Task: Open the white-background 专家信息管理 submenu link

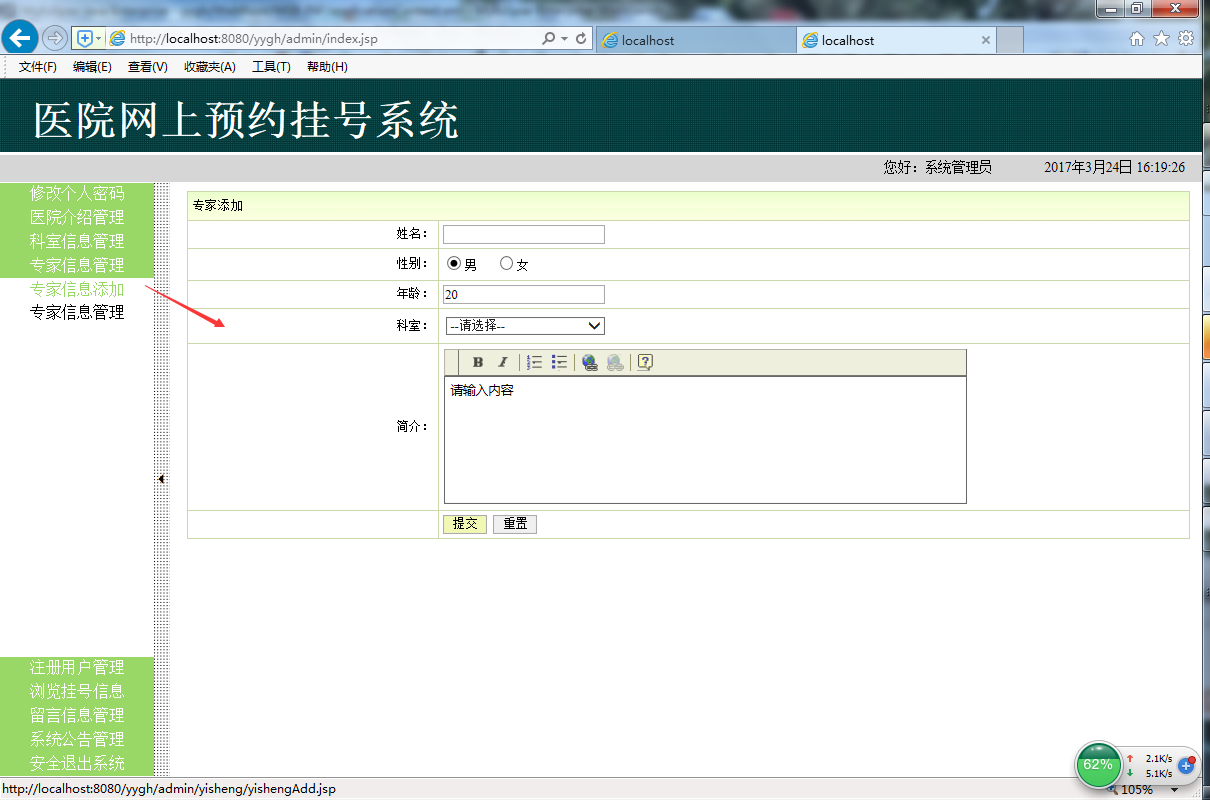Action: pyautogui.click(x=77, y=312)
